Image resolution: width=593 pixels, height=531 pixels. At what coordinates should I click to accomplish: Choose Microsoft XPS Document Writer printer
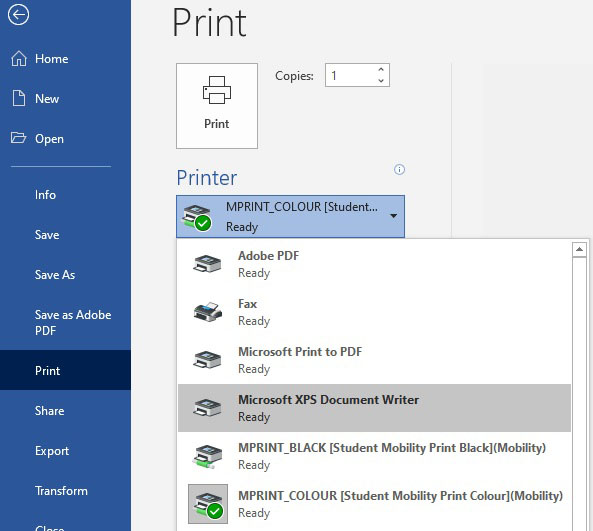coord(374,408)
